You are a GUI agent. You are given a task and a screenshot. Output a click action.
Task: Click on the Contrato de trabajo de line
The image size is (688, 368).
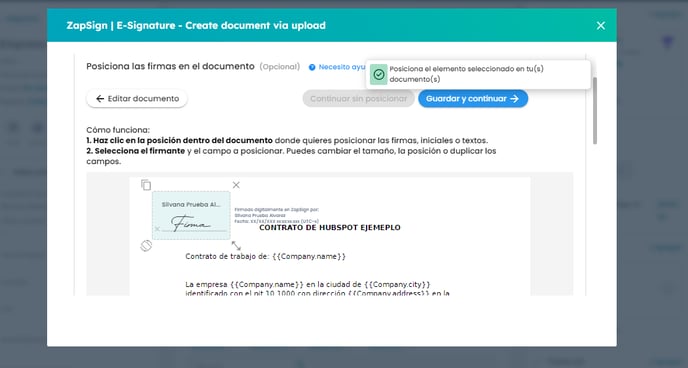265,256
